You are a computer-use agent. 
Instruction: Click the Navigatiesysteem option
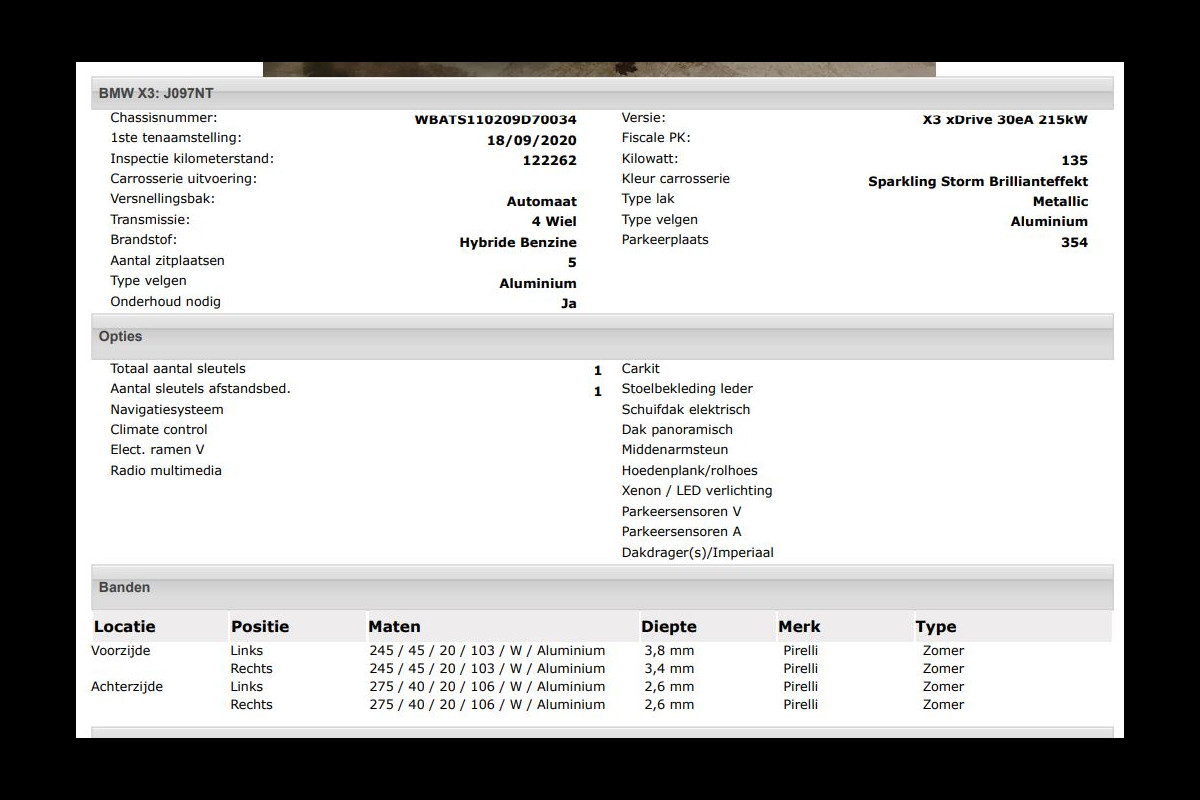click(167, 409)
